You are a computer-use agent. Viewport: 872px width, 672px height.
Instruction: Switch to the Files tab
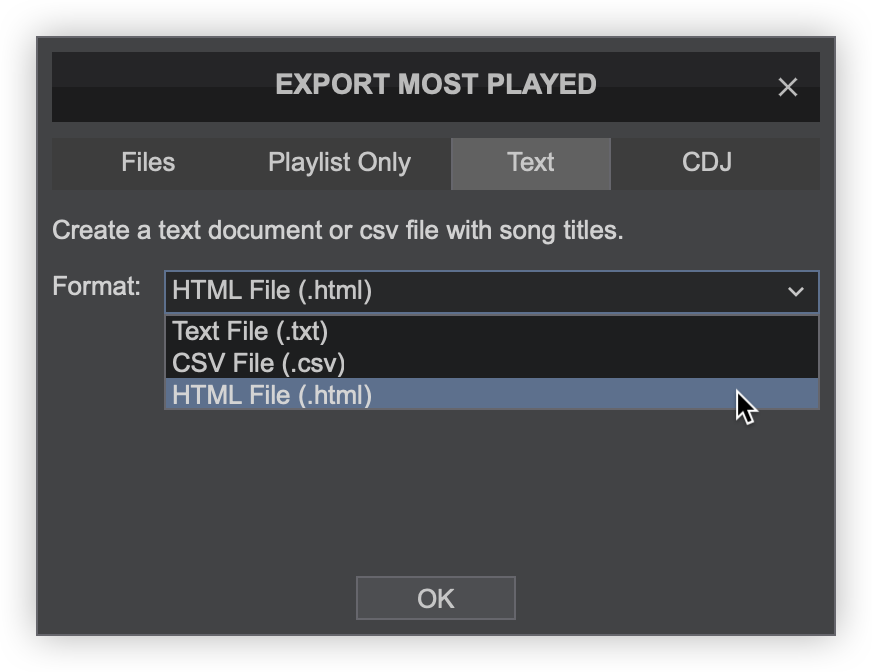pyautogui.click(x=148, y=163)
